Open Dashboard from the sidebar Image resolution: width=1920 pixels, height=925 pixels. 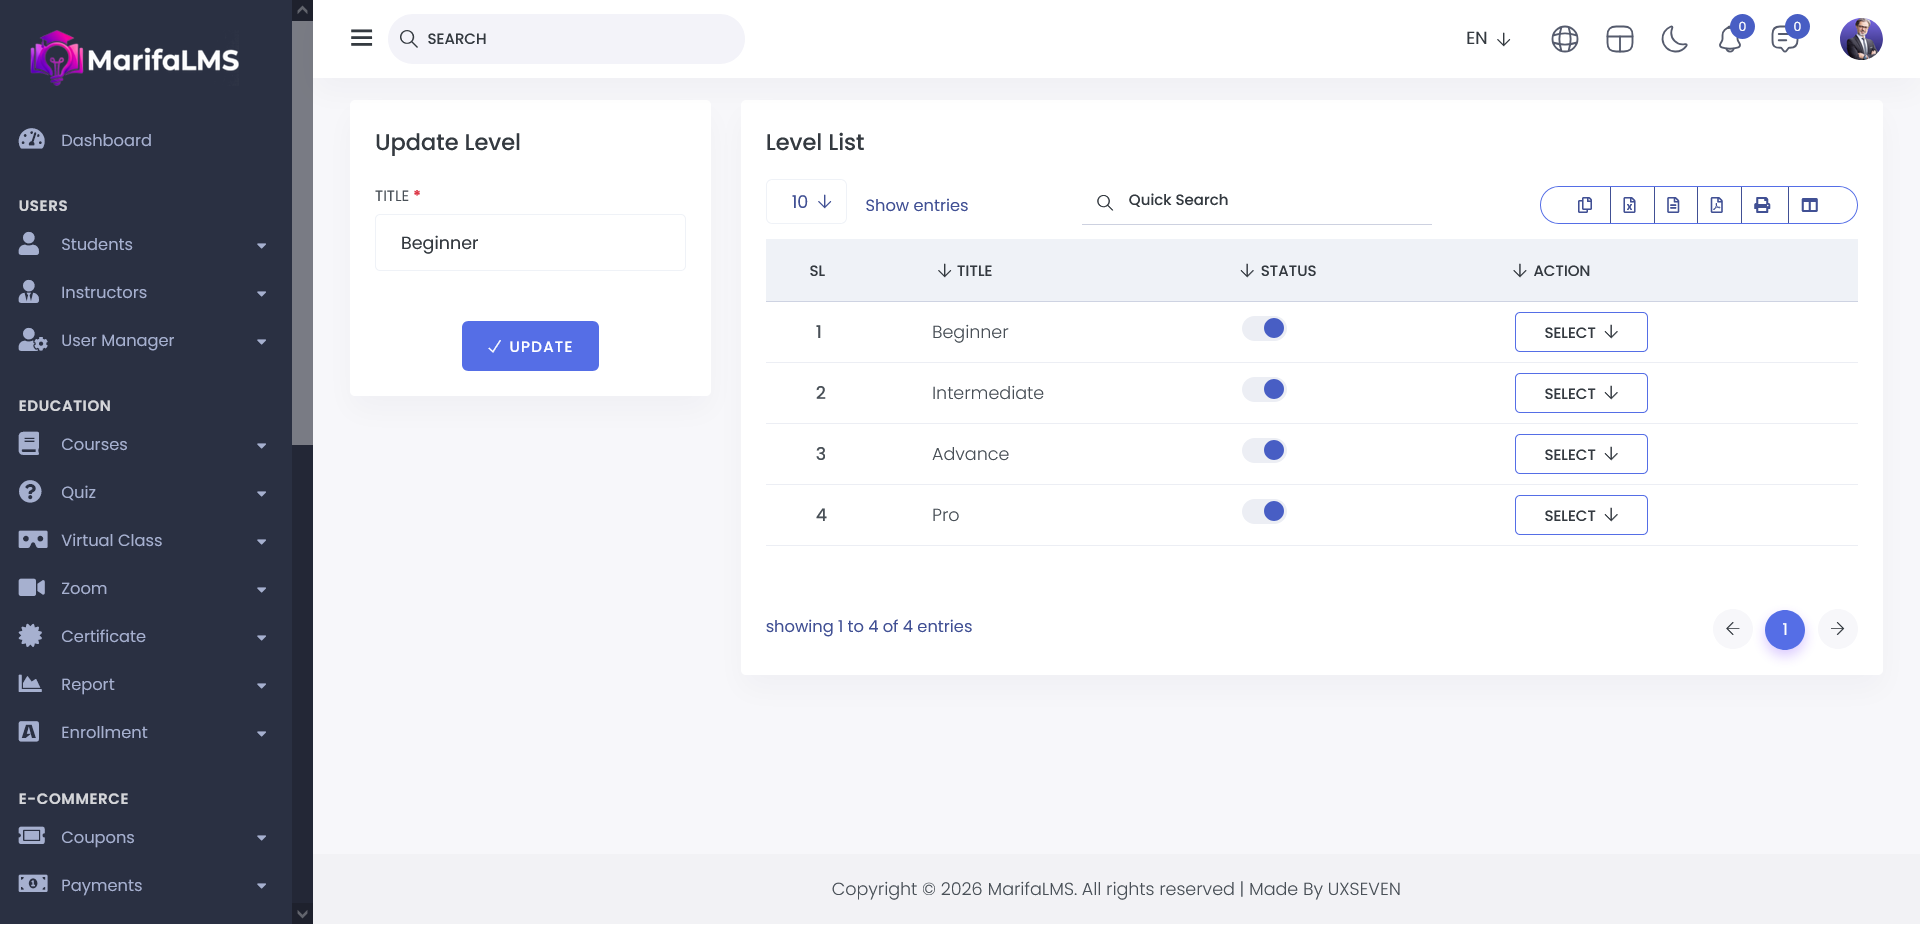(x=106, y=140)
